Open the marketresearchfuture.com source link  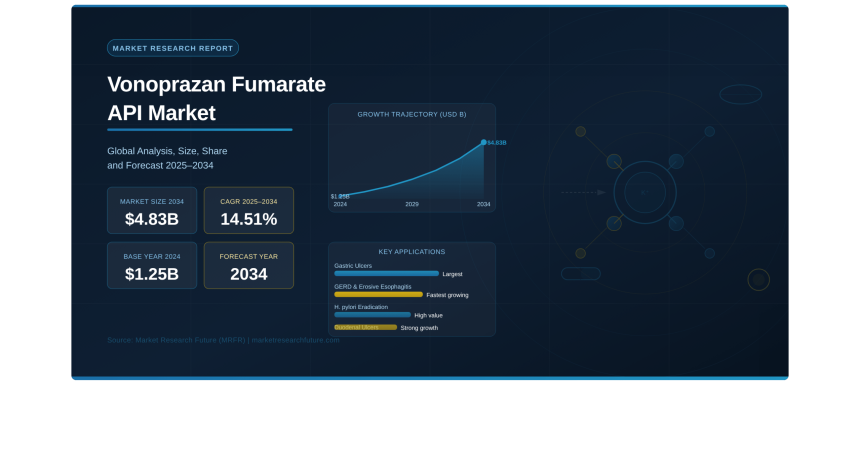[x=295, y=340]
